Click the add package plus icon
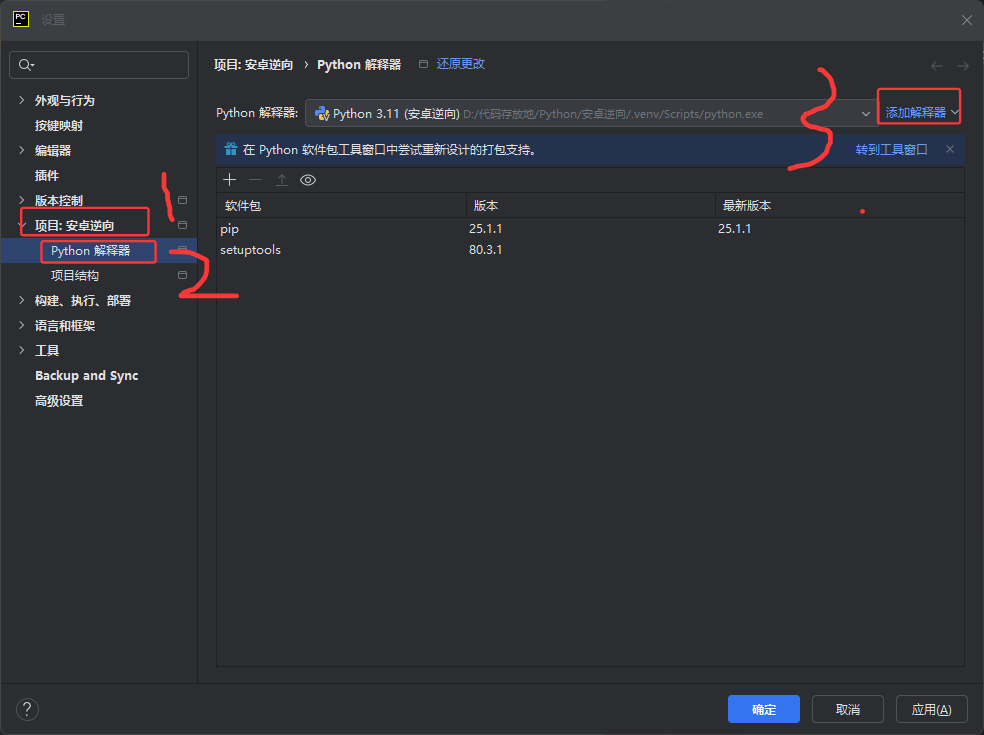This screenshot has width=984, height=735. [x=230, y=180]
